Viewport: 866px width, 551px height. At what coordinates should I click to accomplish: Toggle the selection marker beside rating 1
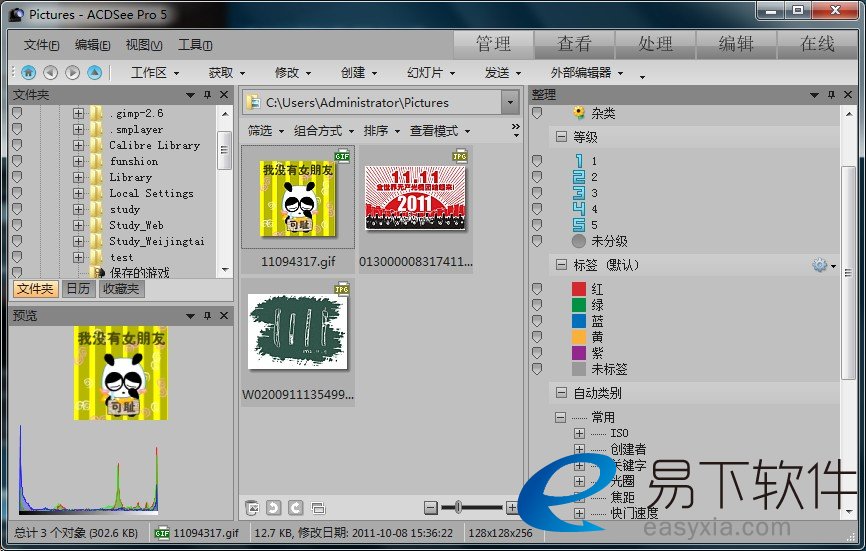click(537, 161)
